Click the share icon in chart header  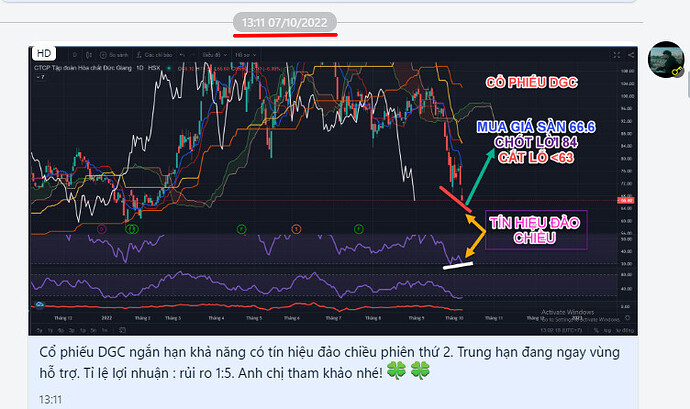(x=631, y=55)
